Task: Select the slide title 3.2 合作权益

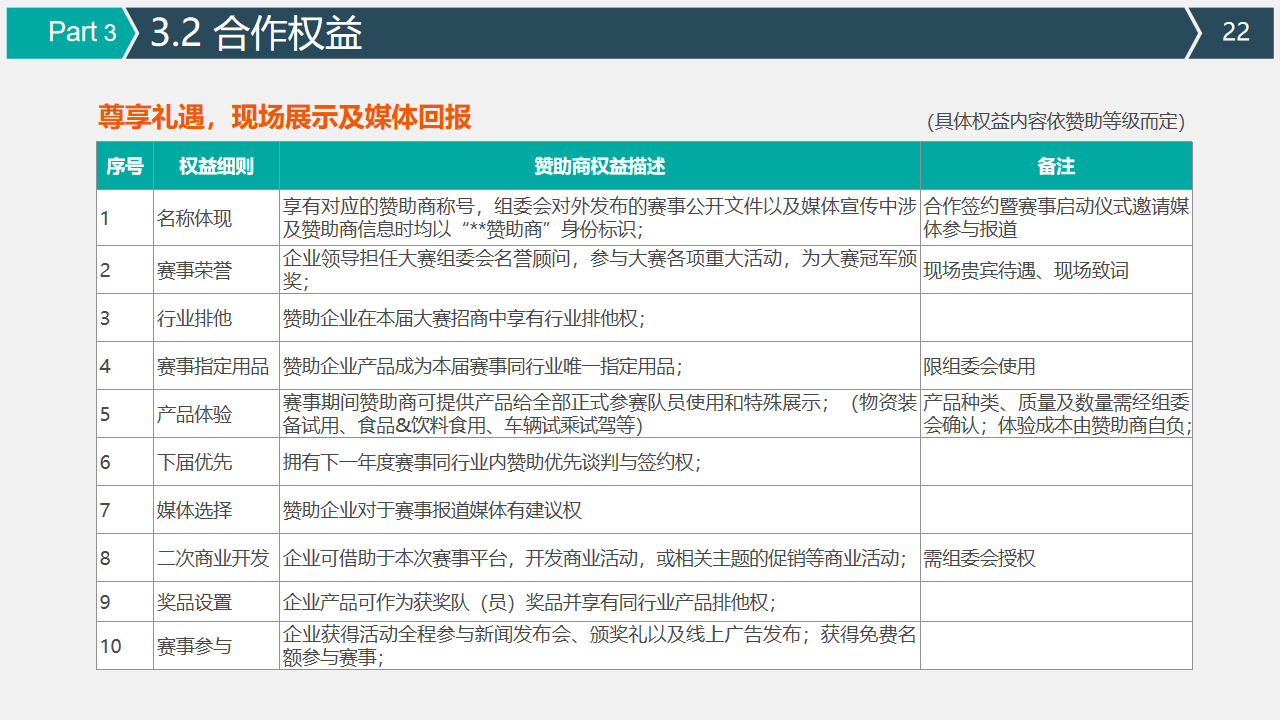Action: [x=256, y=33]
